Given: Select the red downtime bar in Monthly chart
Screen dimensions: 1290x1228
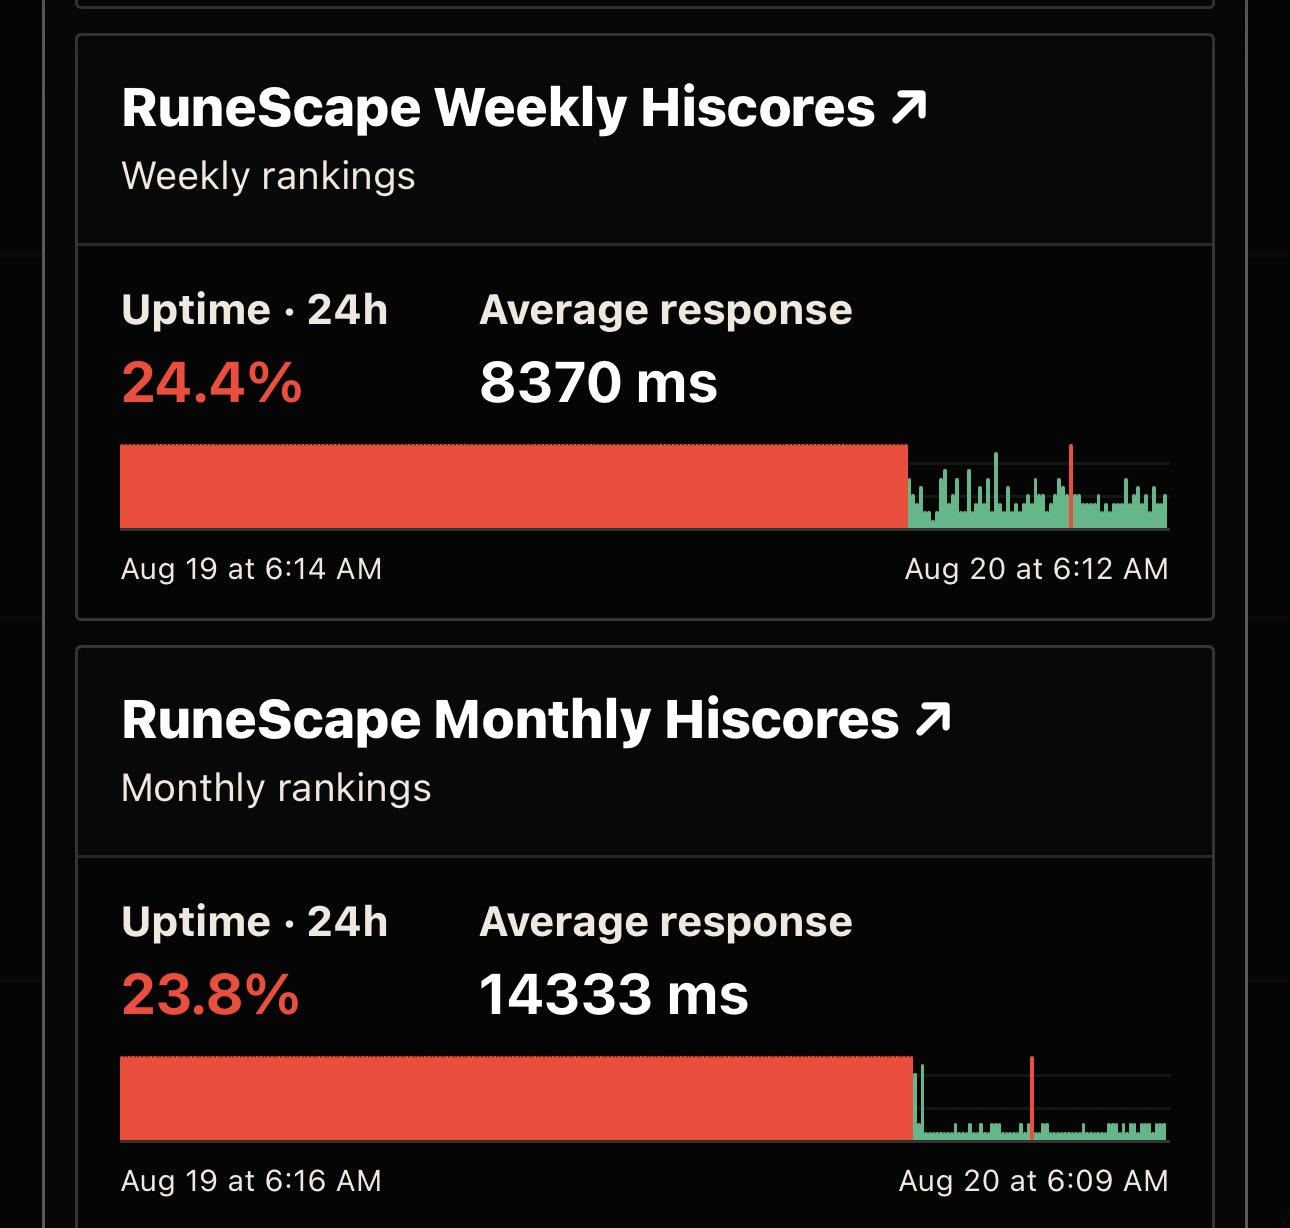Looking at the screenshot, I should pyautogui.click(x=516, y=1098).
